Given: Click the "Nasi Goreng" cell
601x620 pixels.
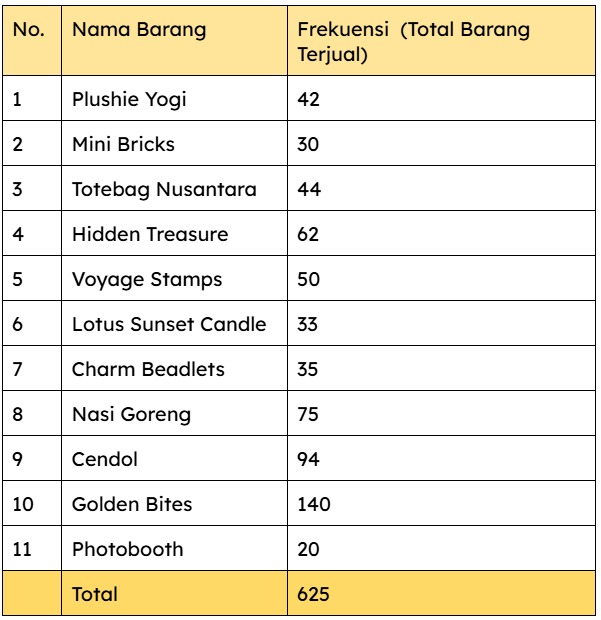Looking at the screenshot, I should coord(131,414).
